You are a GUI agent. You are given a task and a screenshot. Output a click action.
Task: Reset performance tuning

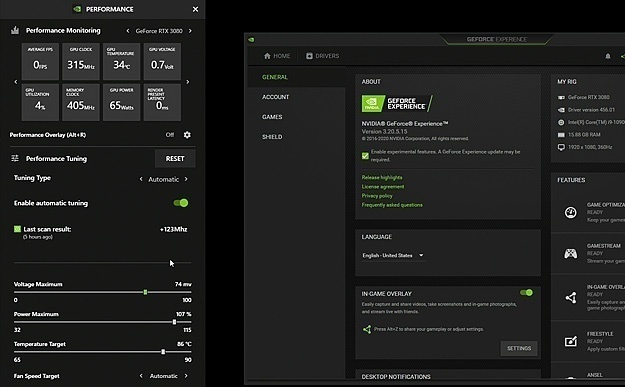click(x=175, y=159)
